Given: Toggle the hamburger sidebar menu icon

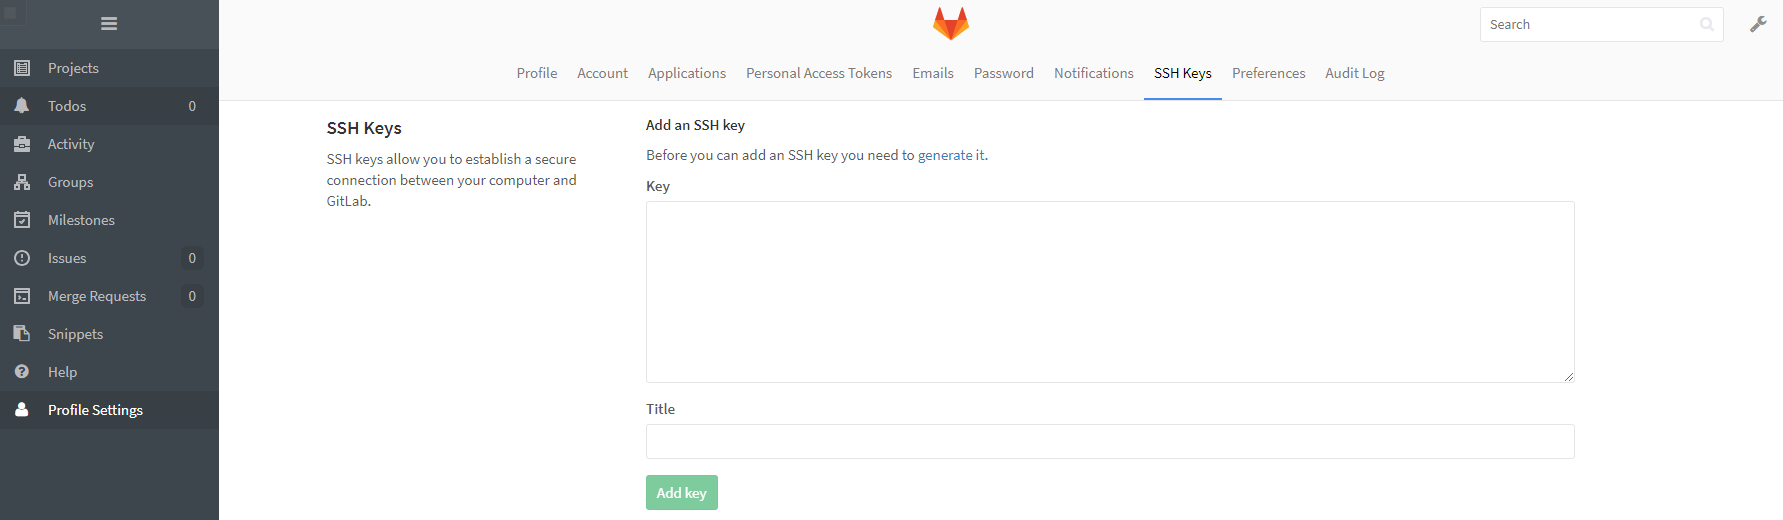Looking at the screenshot, I should point(109,24).
